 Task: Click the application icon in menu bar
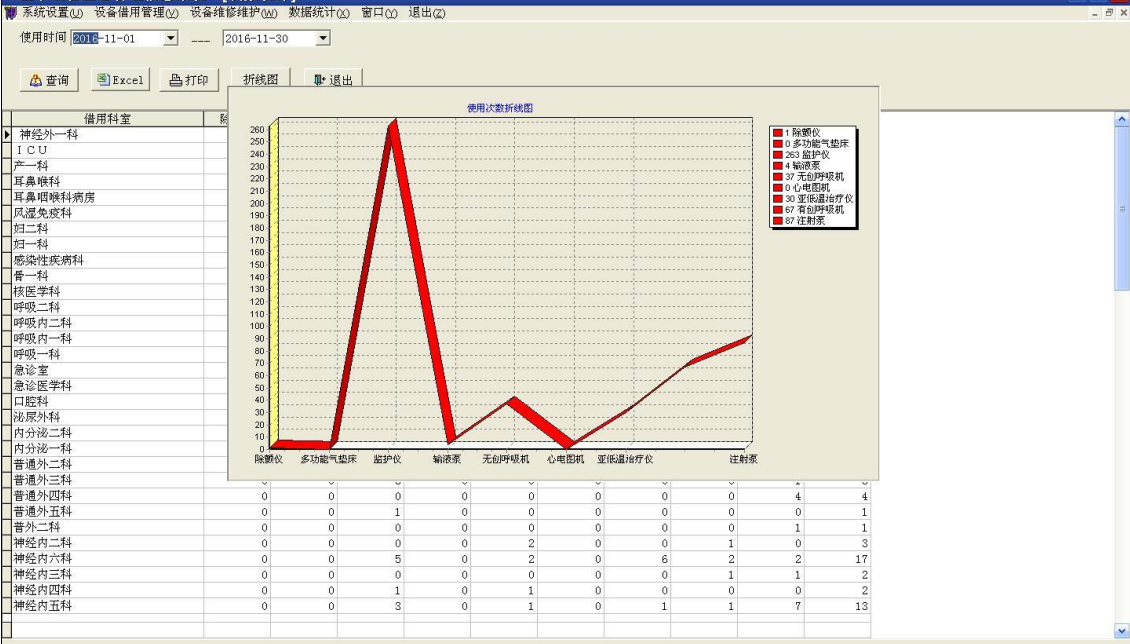click(10, 12)
